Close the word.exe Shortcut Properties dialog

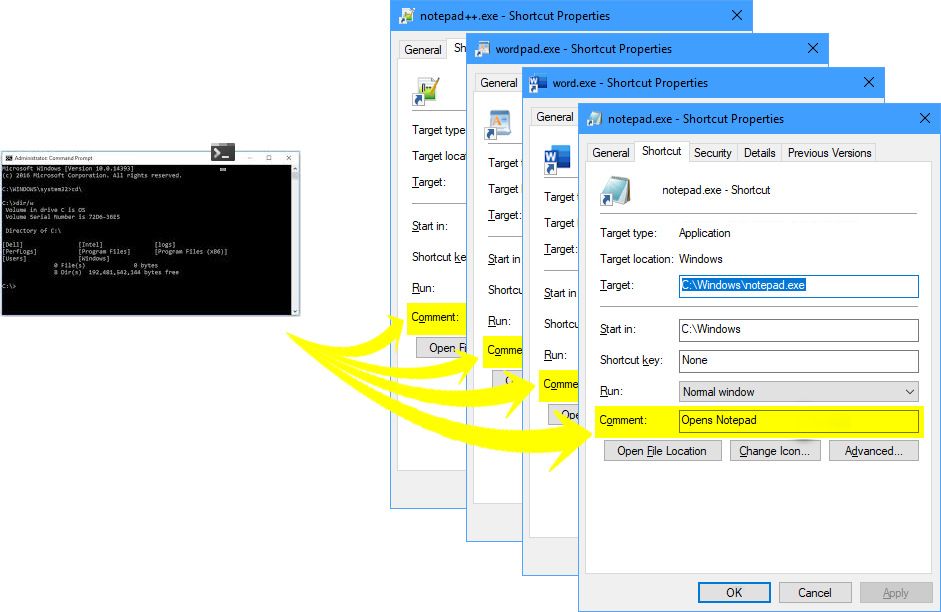click(868, 82)
